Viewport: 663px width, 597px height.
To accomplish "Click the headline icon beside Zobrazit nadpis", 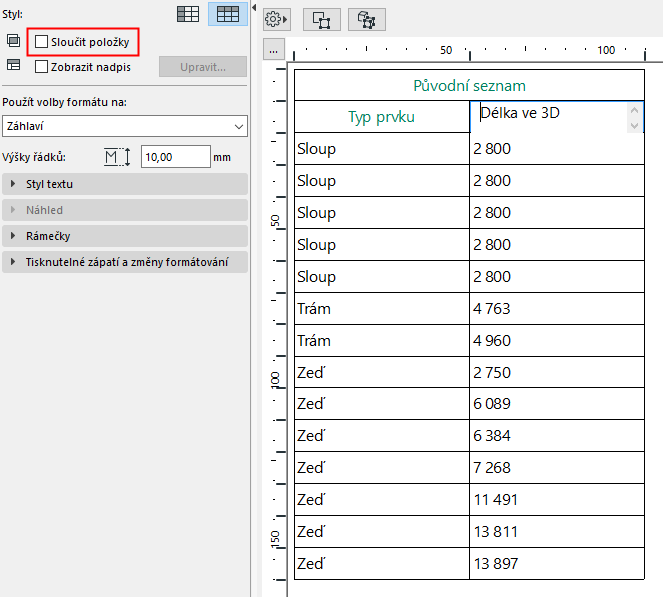I will [x=13, y=66].
